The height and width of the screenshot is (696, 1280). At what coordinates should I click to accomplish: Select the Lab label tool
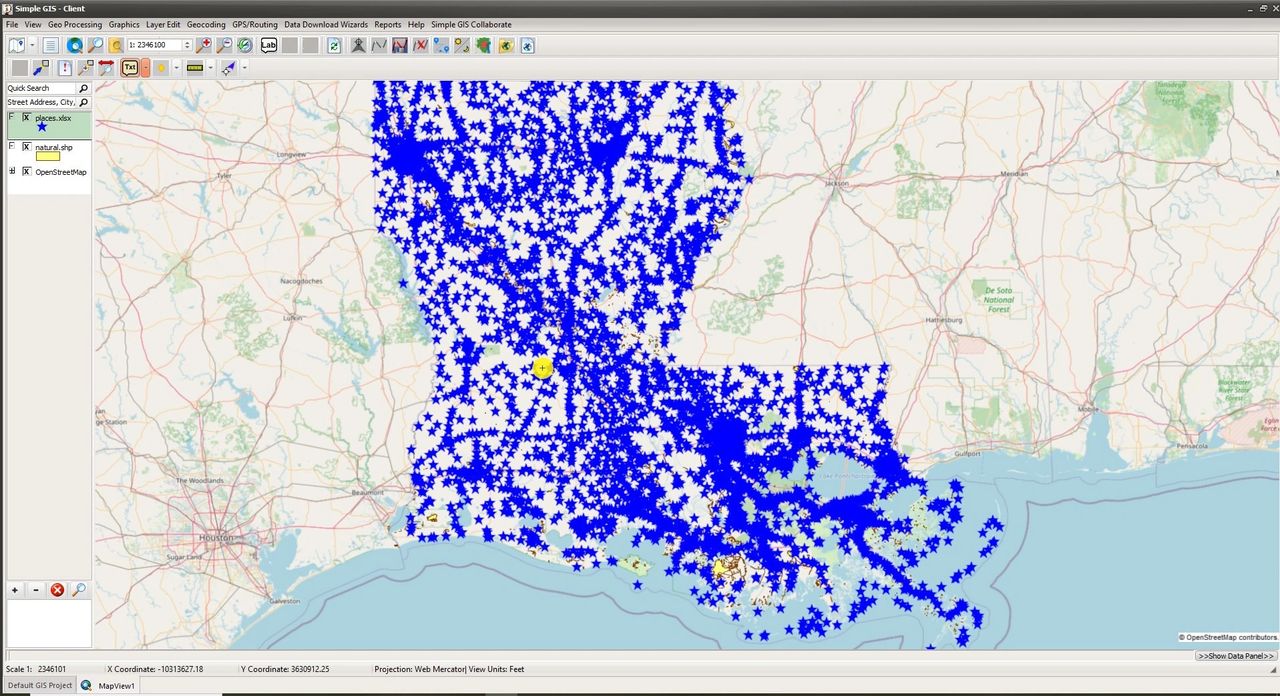coord(268,45)
